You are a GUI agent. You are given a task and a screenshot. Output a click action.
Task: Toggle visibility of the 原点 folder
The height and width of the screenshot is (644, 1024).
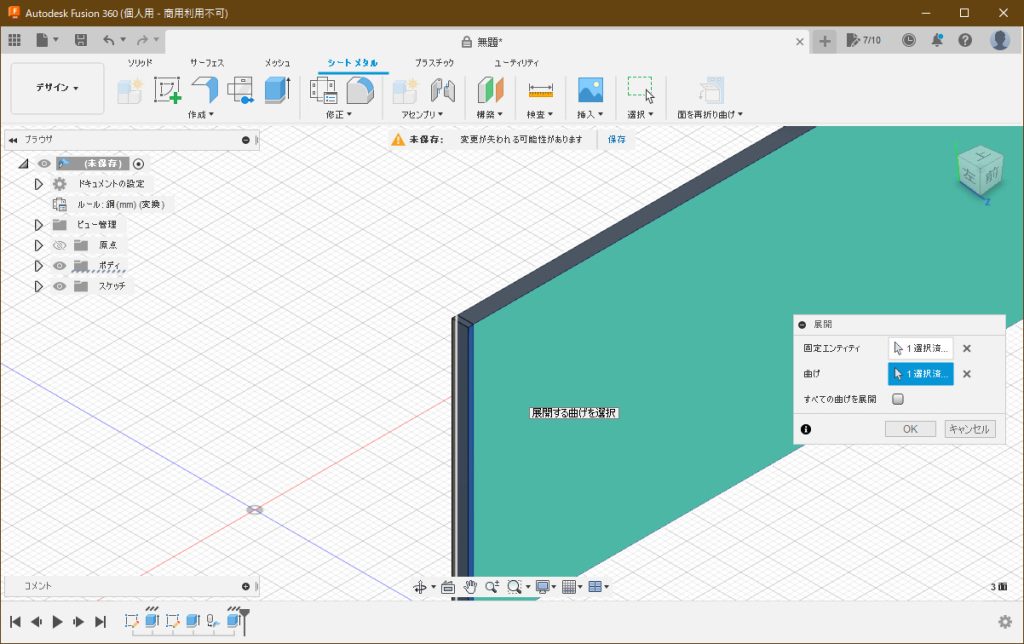coord(59,246)
